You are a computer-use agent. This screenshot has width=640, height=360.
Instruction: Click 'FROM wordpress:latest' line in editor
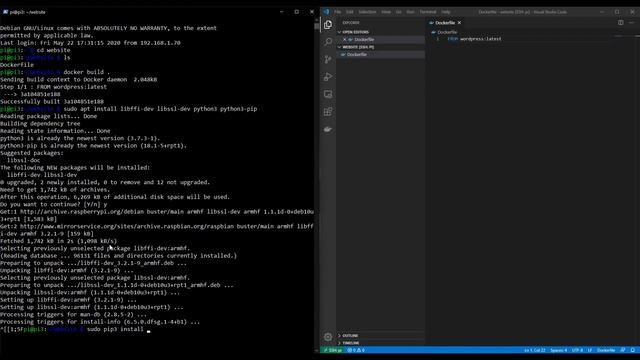[x=474, y=39]
